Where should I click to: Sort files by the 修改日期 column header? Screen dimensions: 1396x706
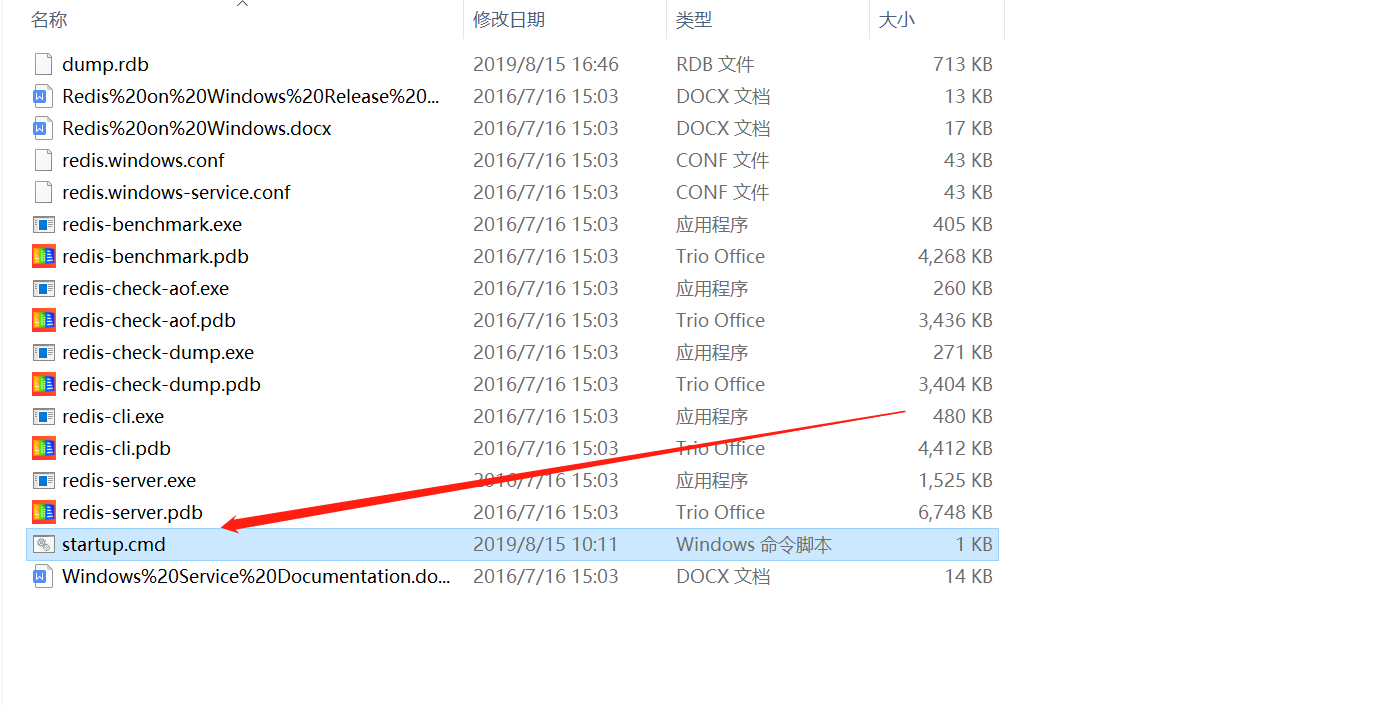click(x=509, y=19)
